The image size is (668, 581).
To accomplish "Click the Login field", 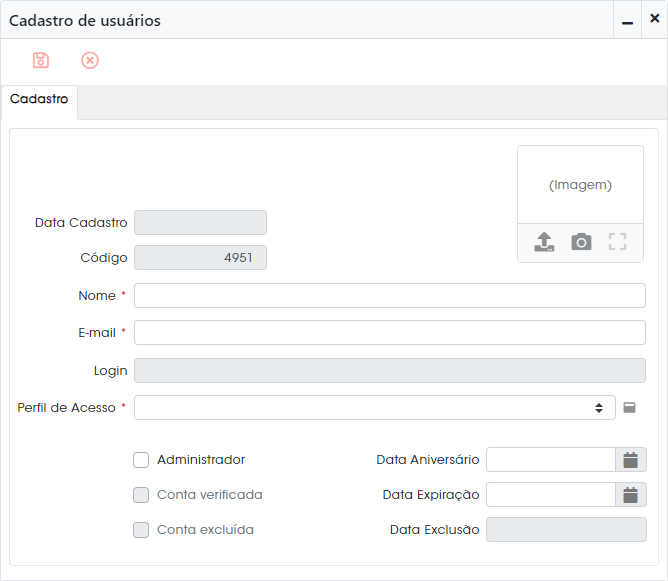I will pos(390,371).
